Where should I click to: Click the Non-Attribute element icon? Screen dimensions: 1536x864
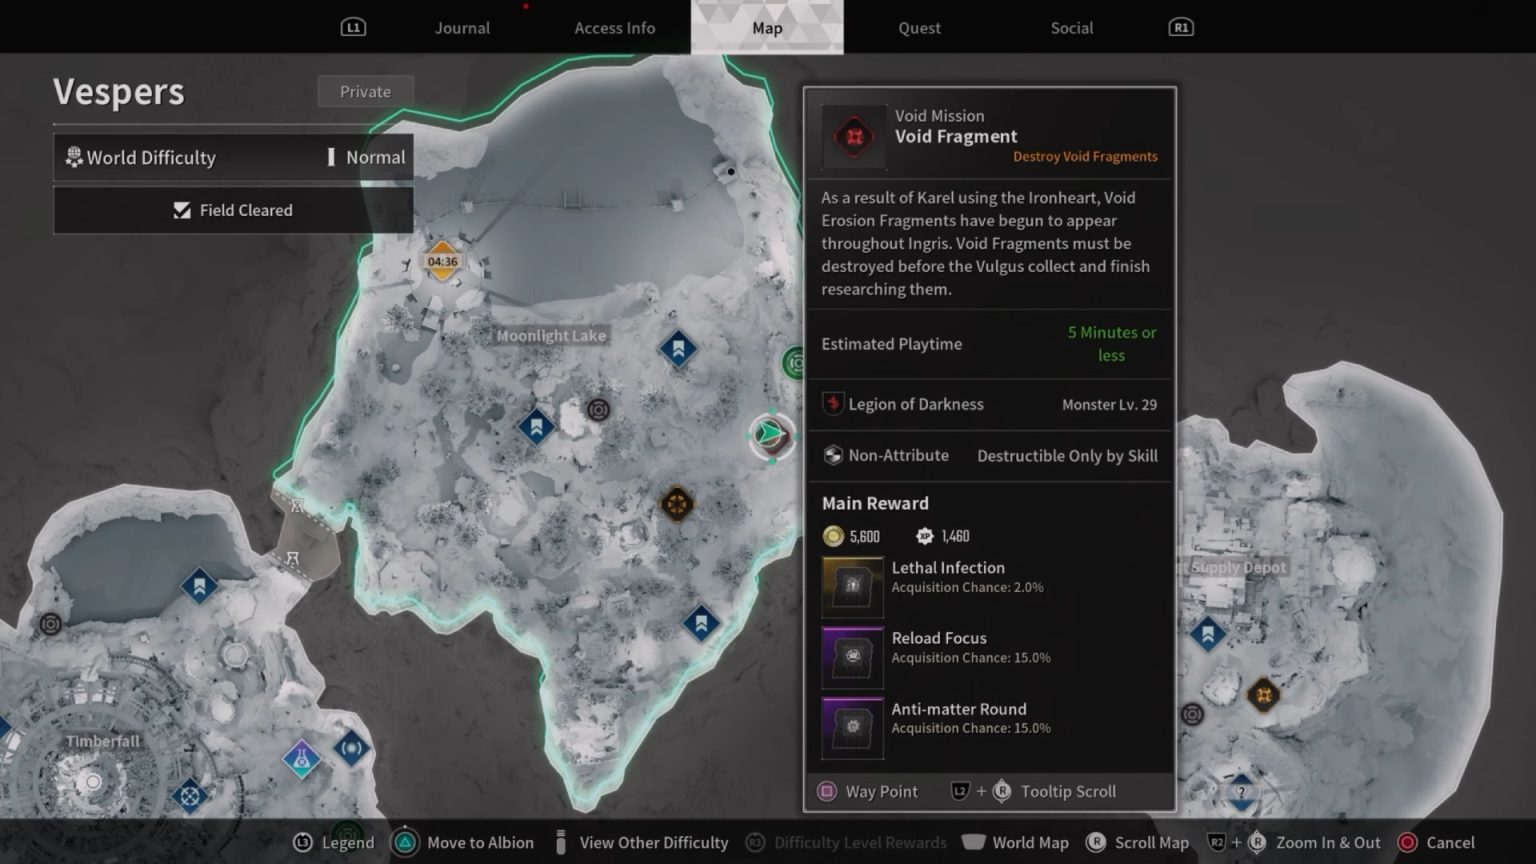832,455
